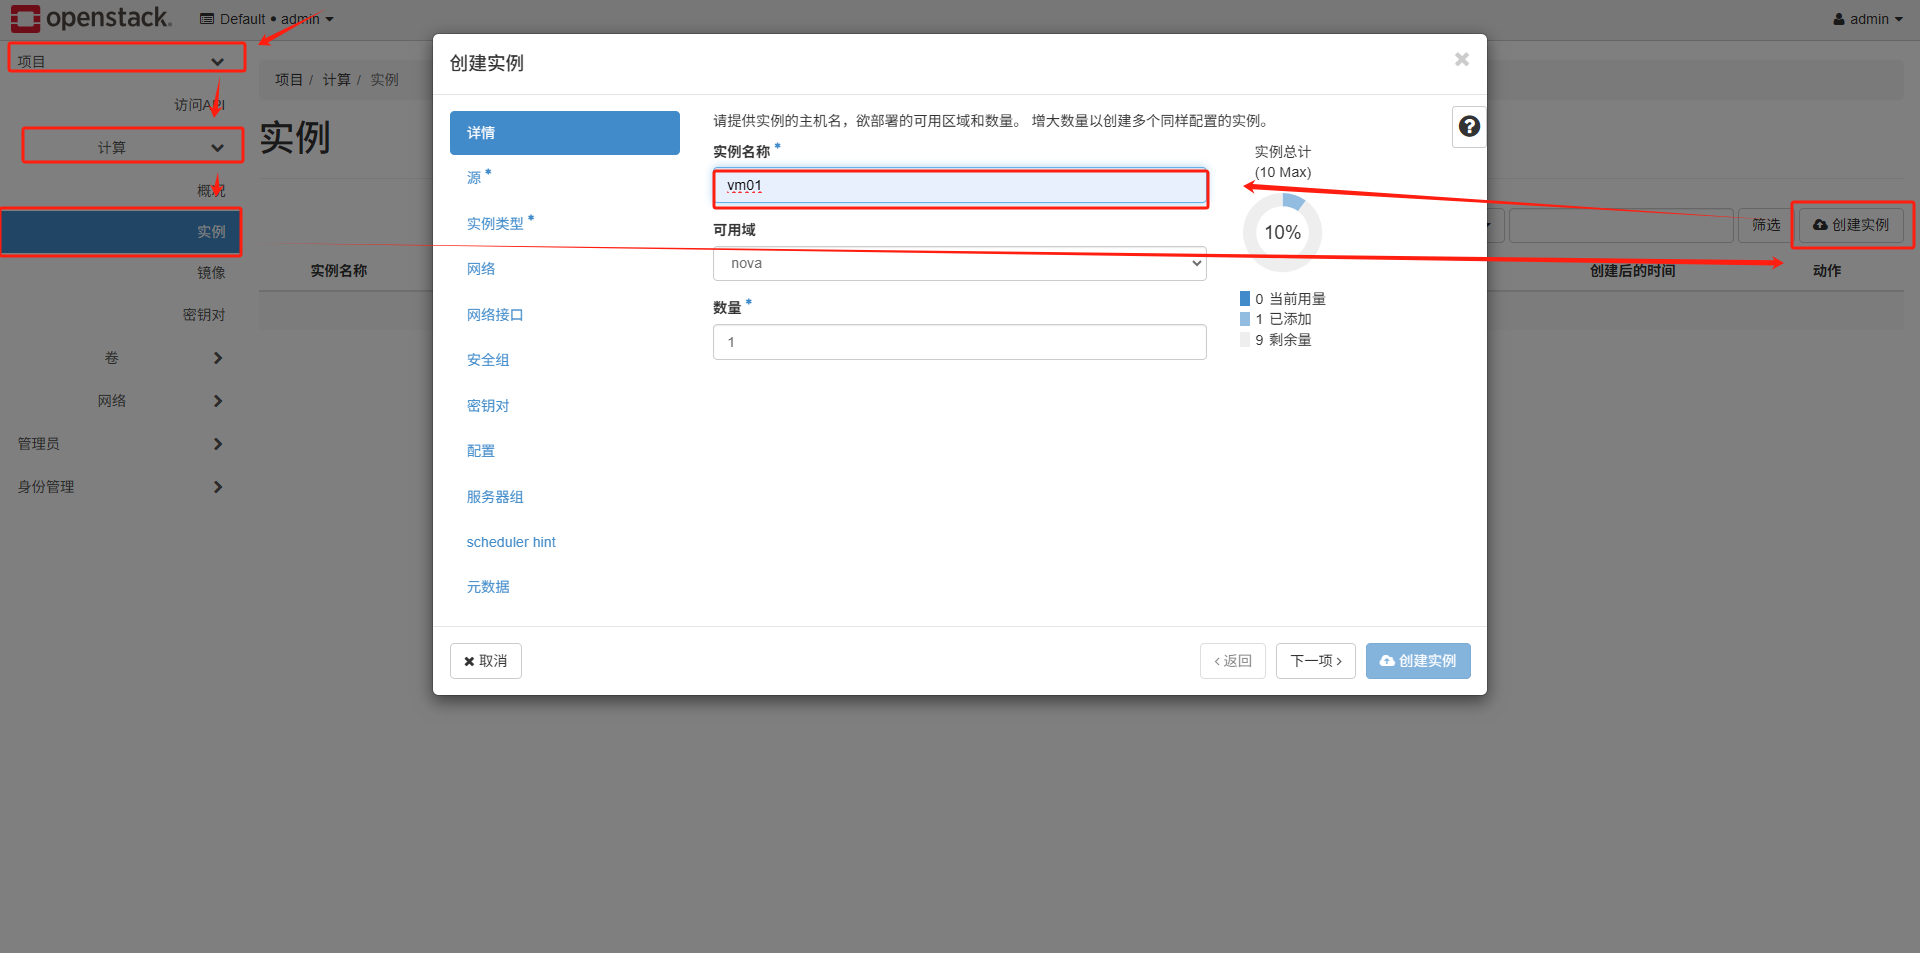Click 计算 in the breadcrumb

(x=337, y=80)
